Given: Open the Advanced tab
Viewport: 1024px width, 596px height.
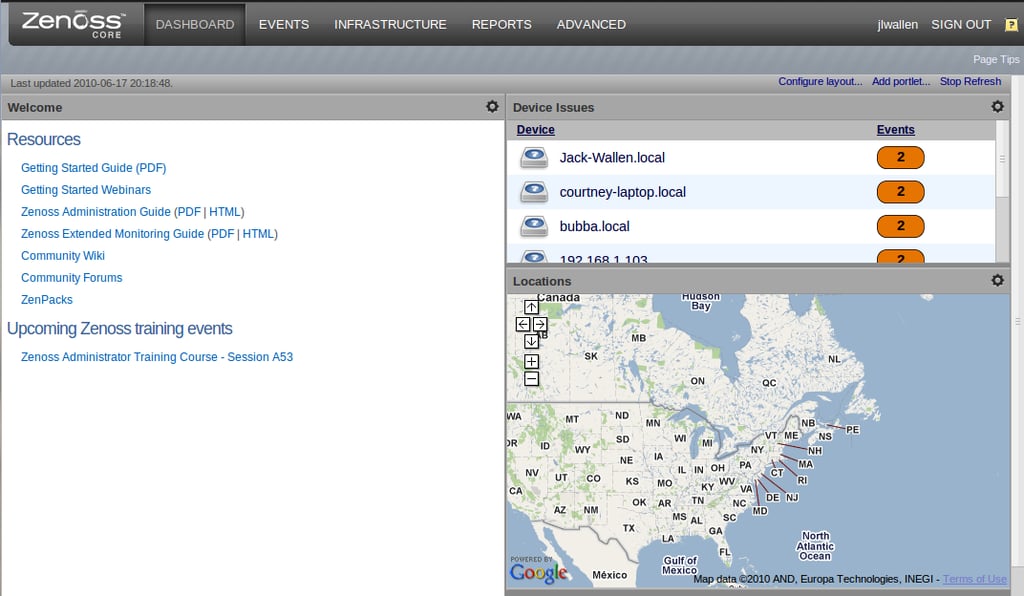Looking at the screenshot, I should pyautogui.click(x=591, y=25).
